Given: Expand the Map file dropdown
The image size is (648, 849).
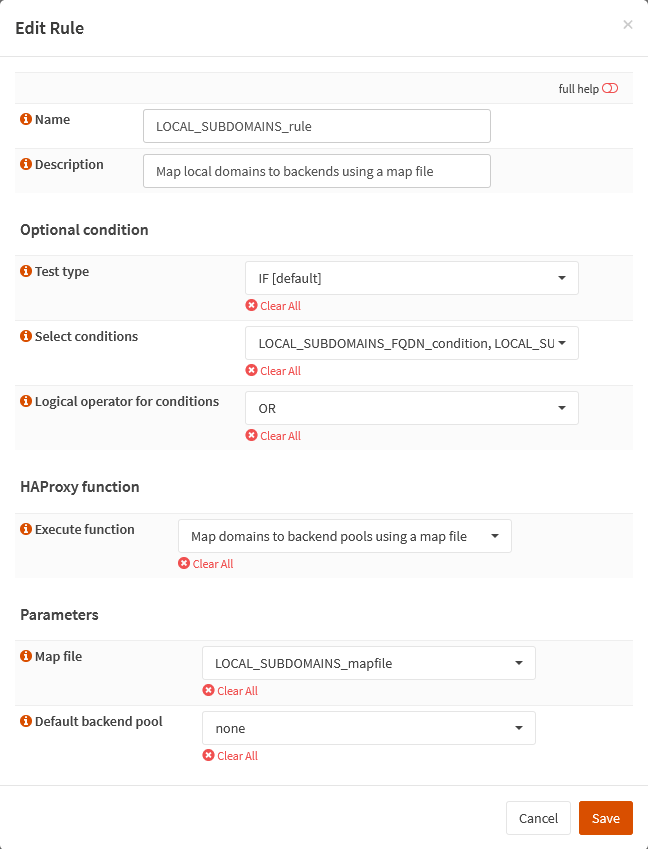Looking at the screenshot, I should click(x=368, y=663).
